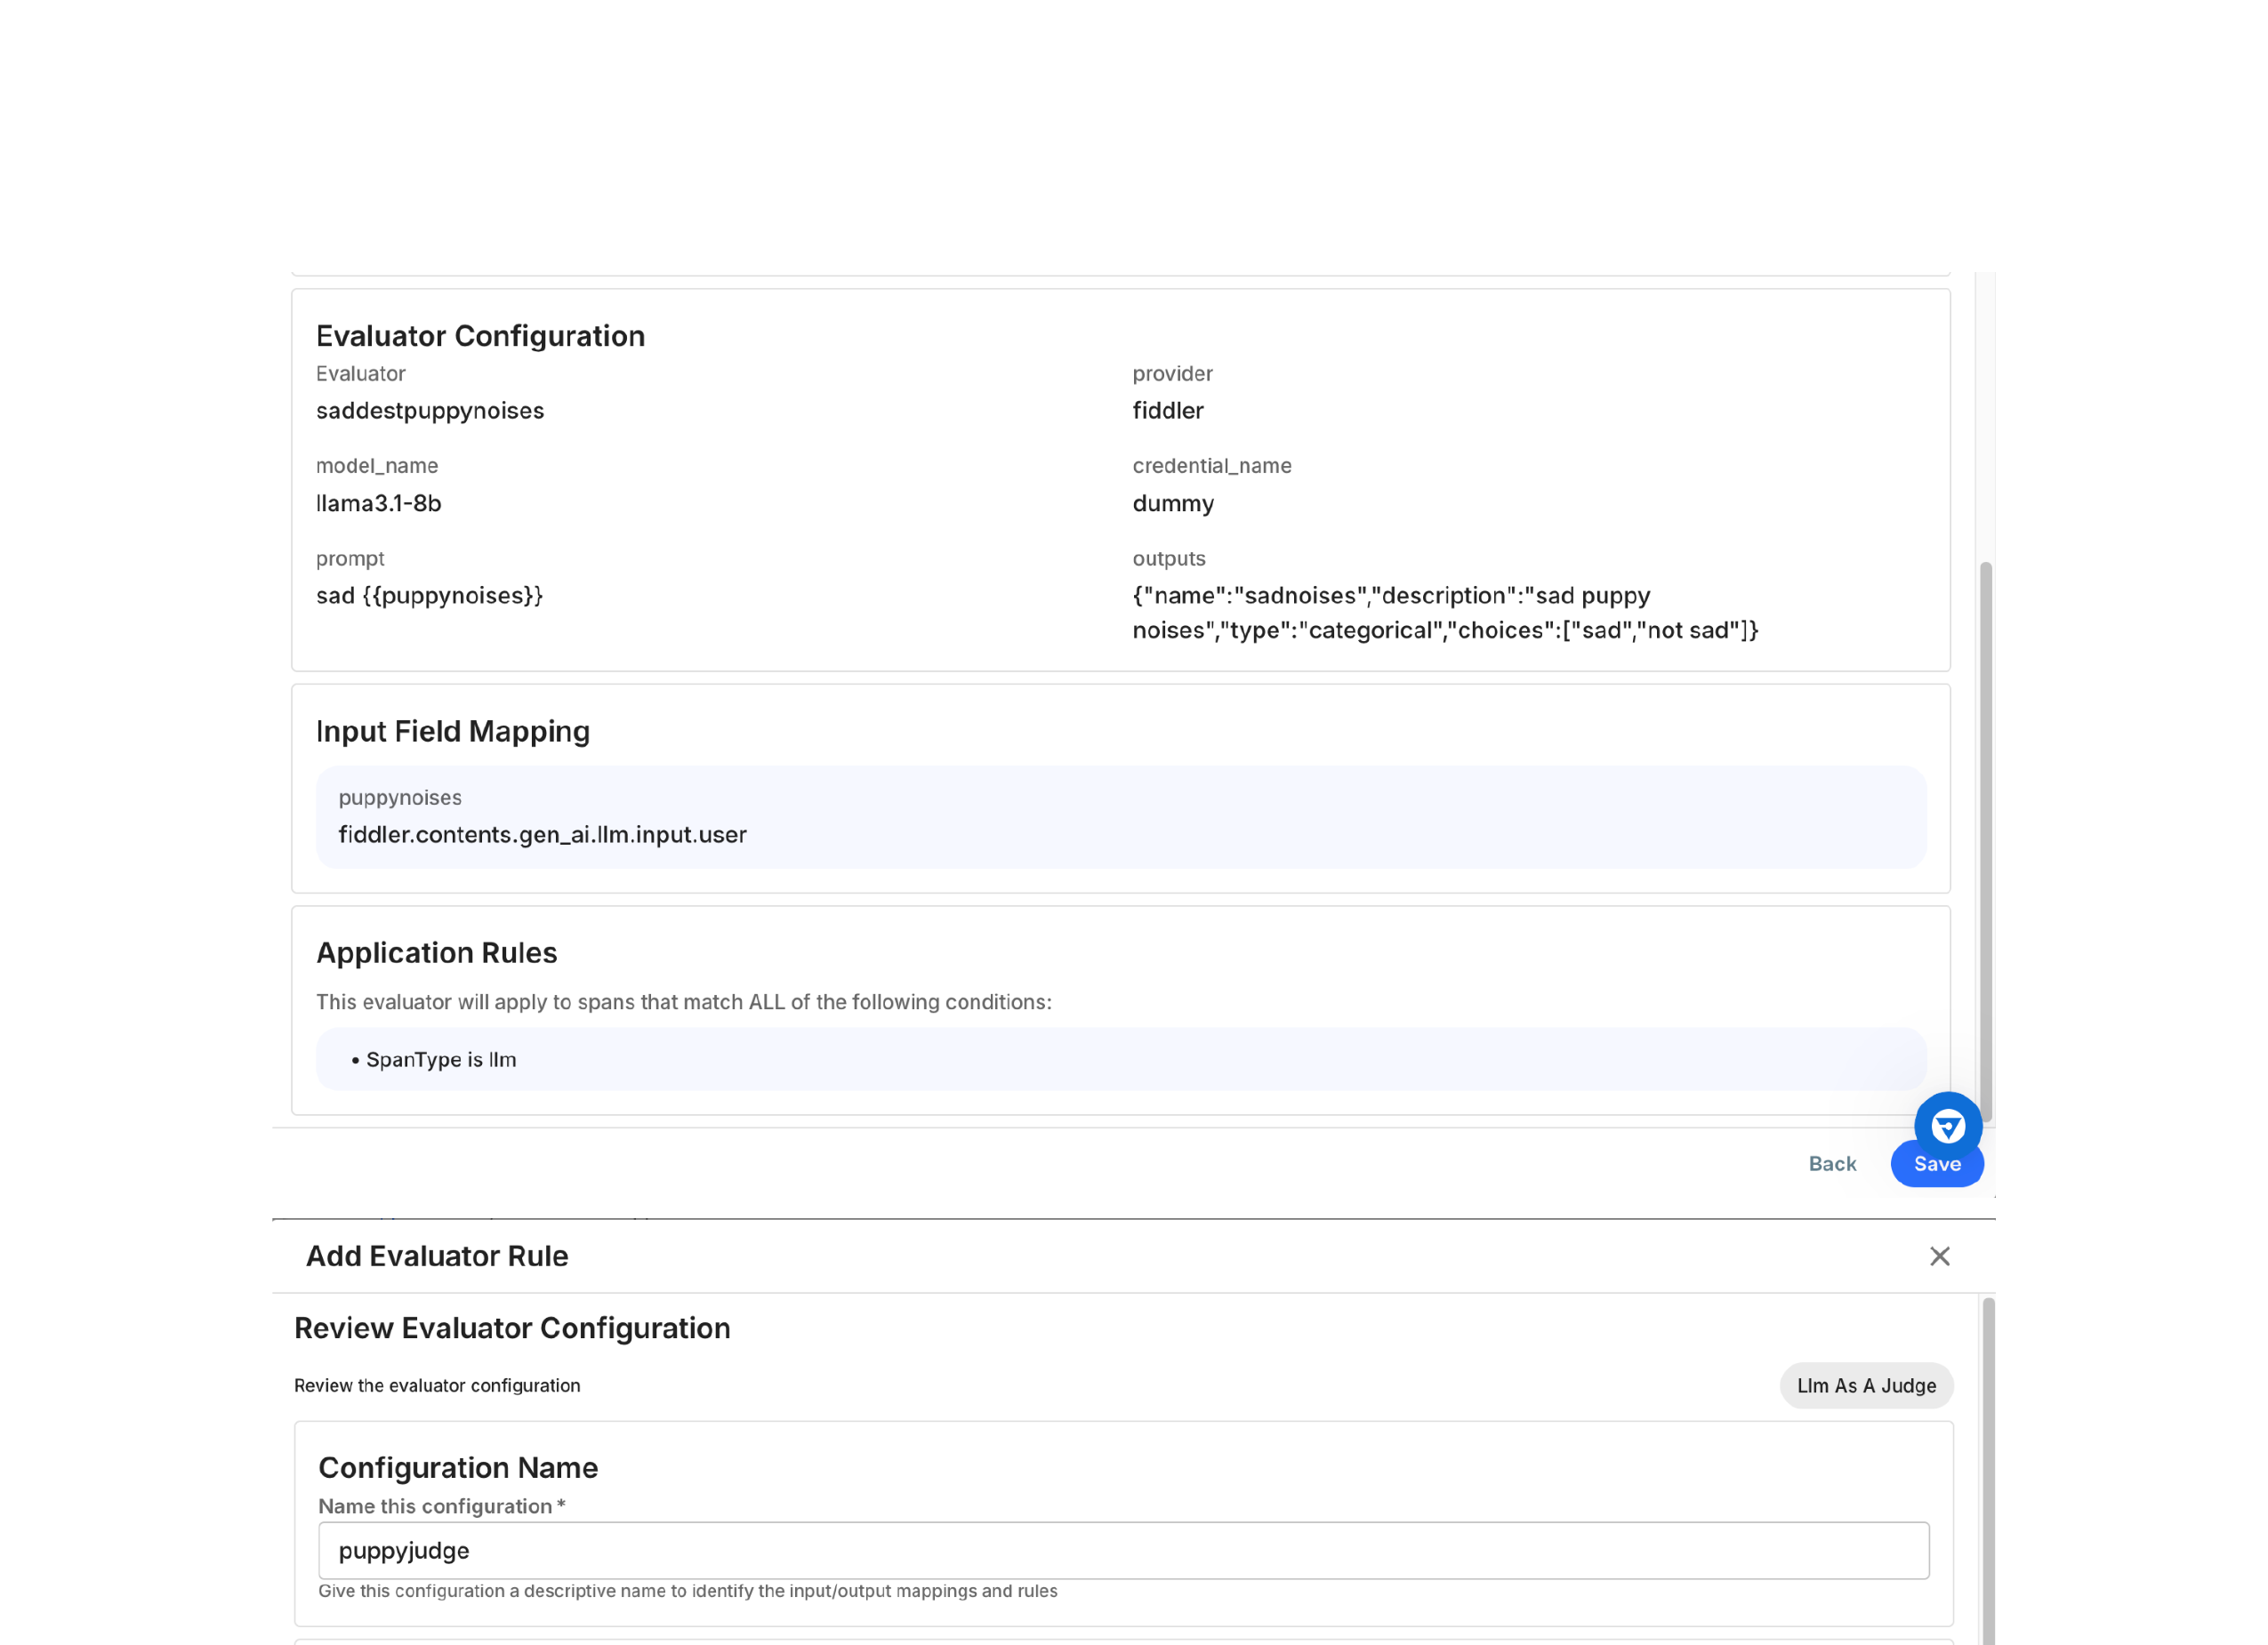Click the sad puppynoises prompt text
The image size is (2268, 1645).
(429, 595)
